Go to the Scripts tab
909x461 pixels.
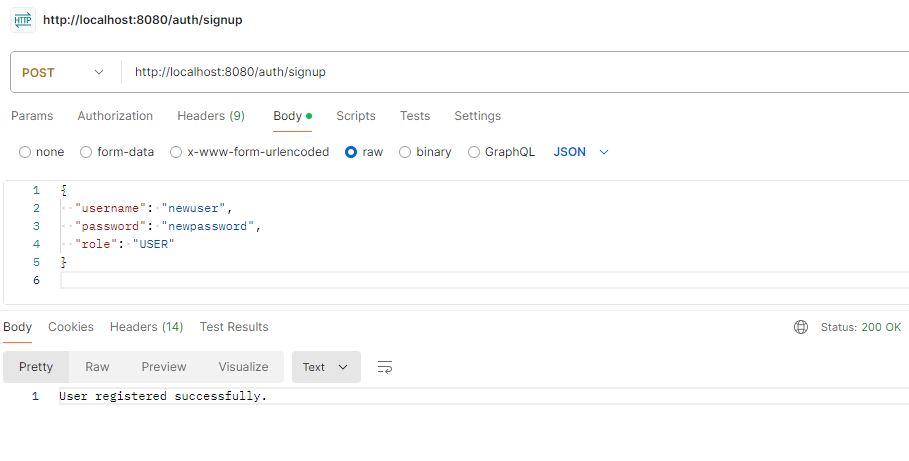356,116
